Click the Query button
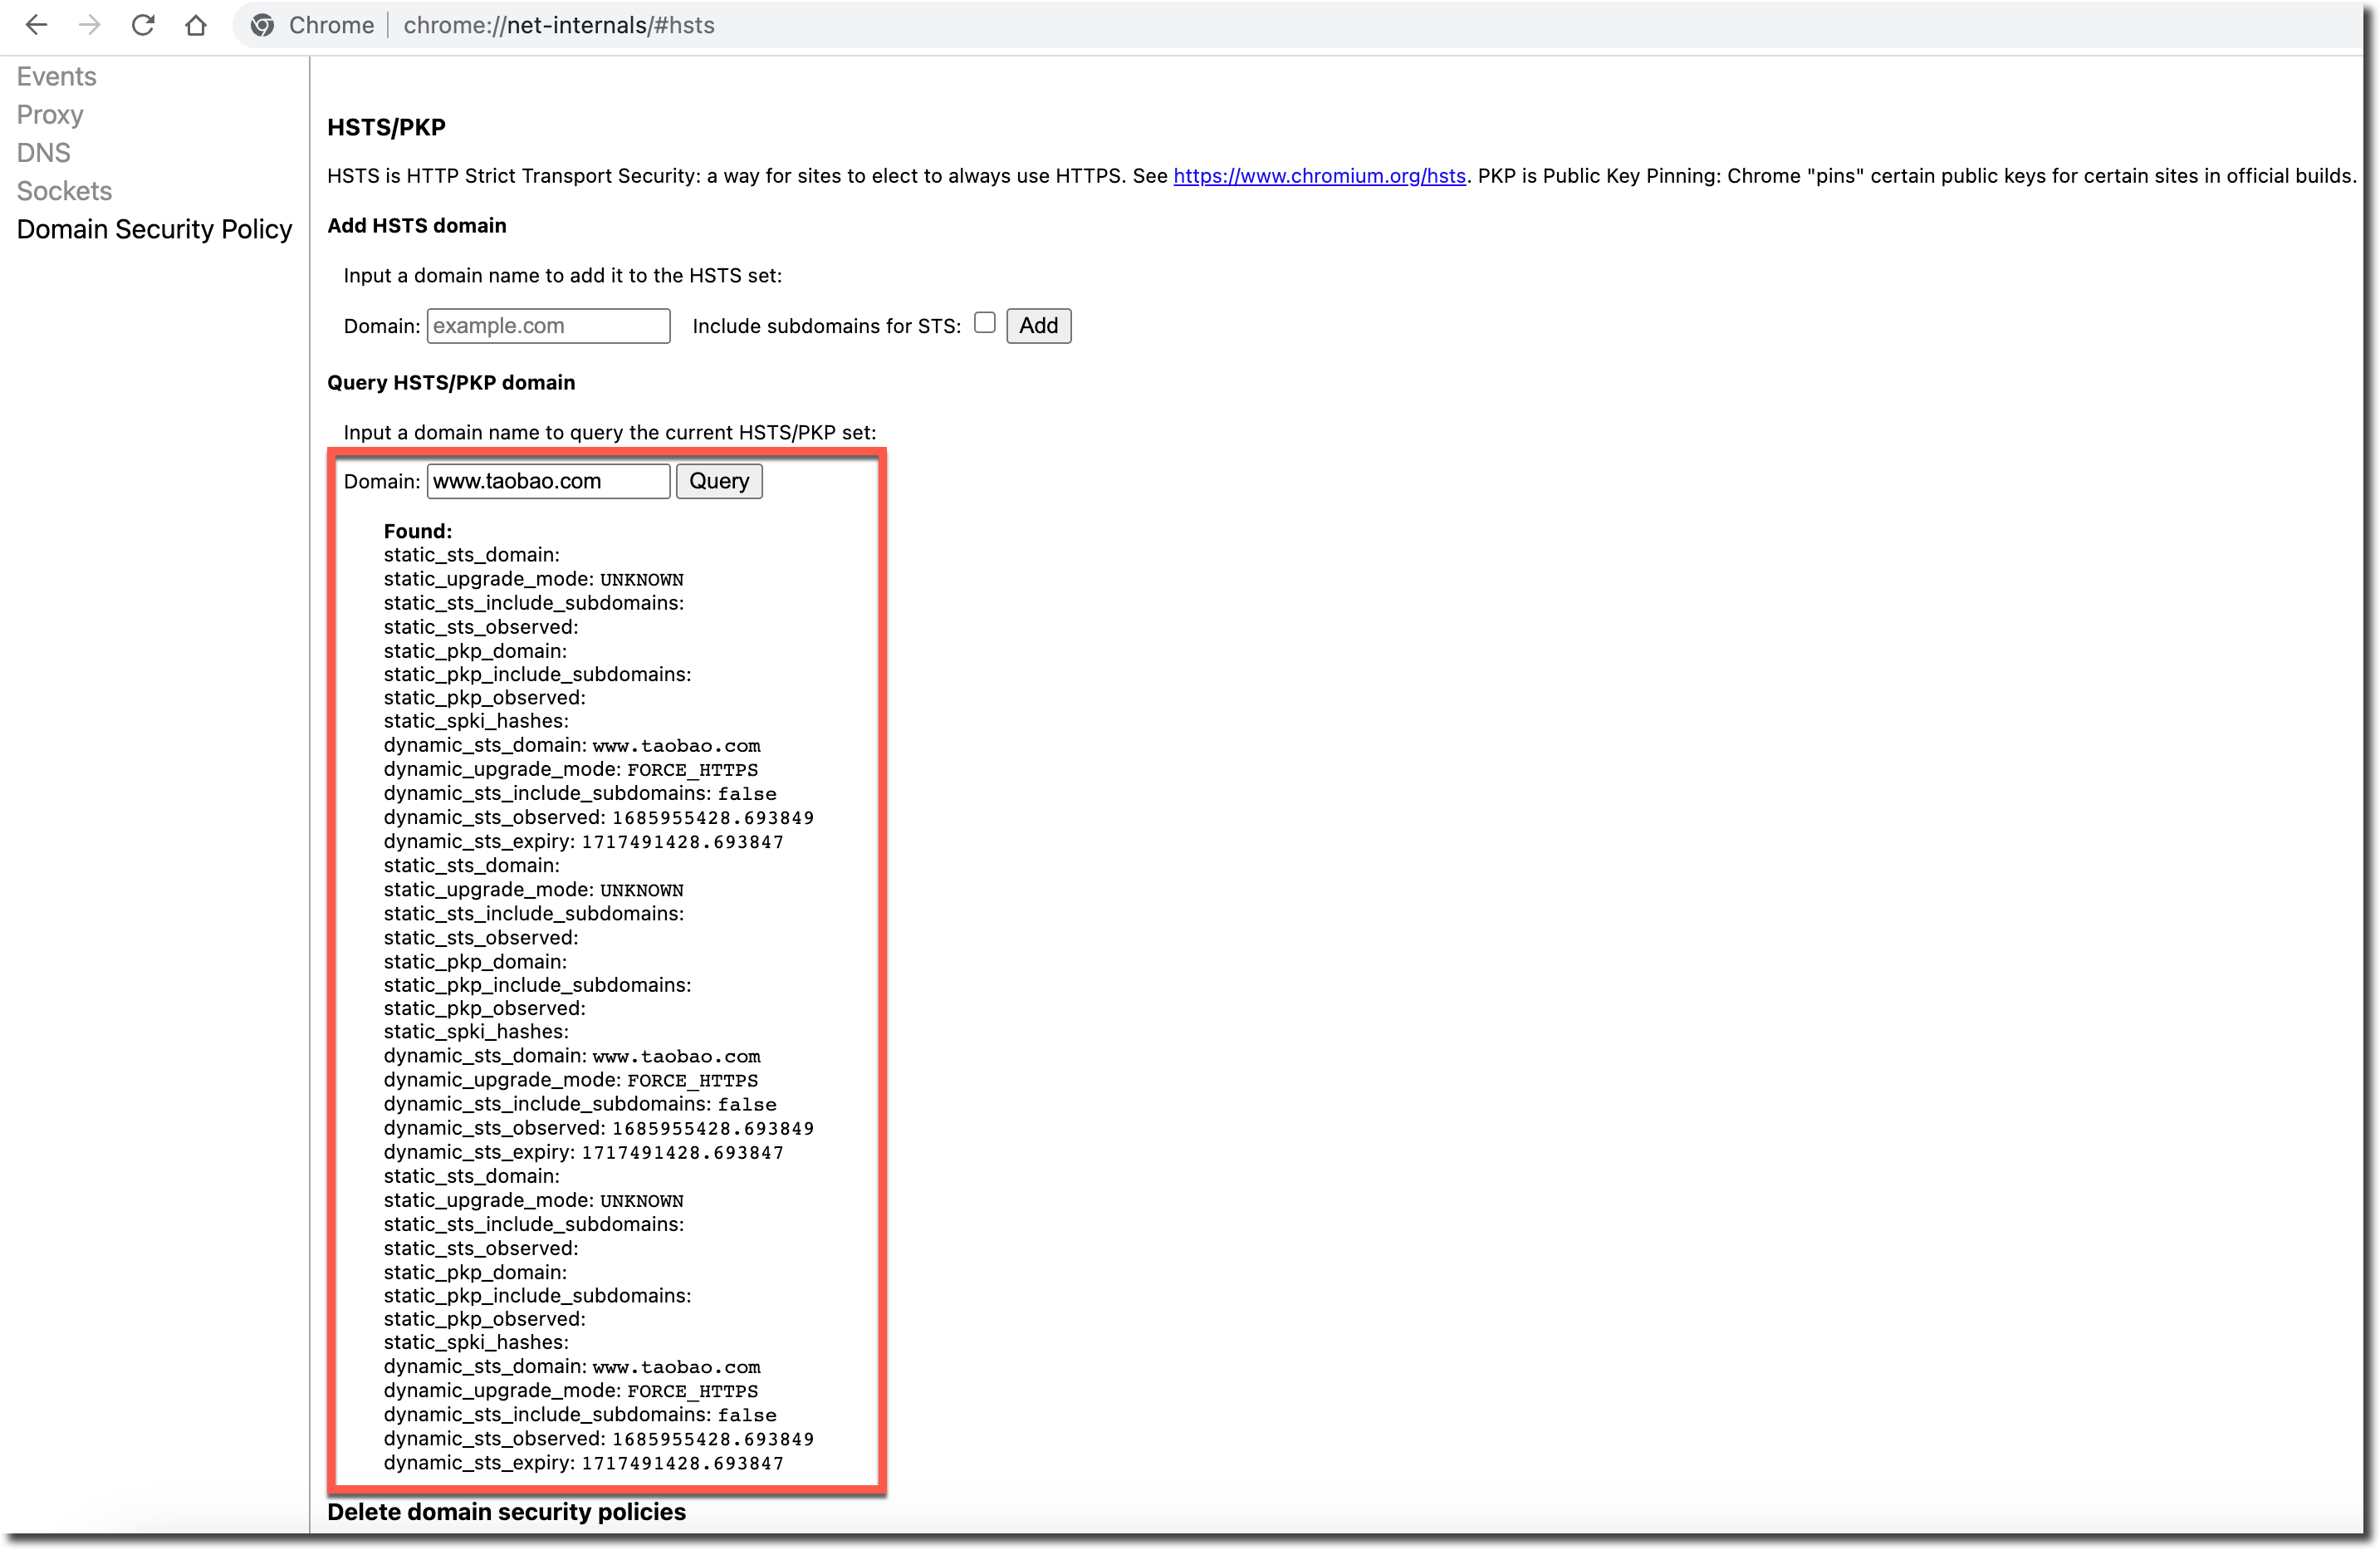2380x1550 pixels. click(719, 481)
